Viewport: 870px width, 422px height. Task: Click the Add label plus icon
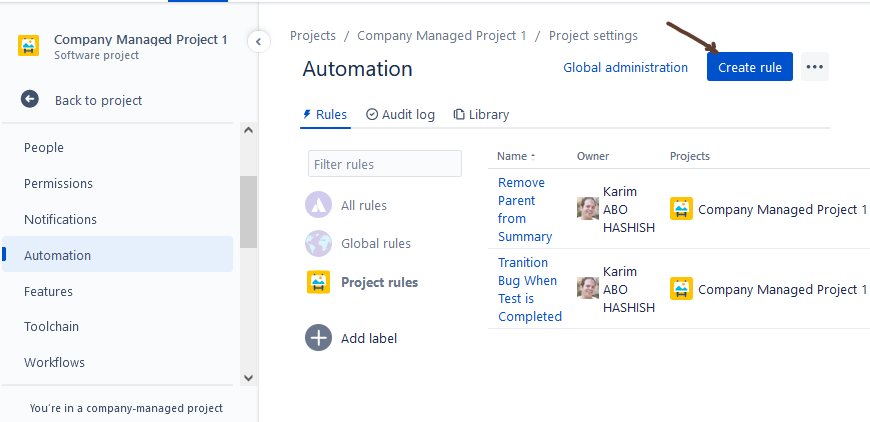click(x=318, y=338)
